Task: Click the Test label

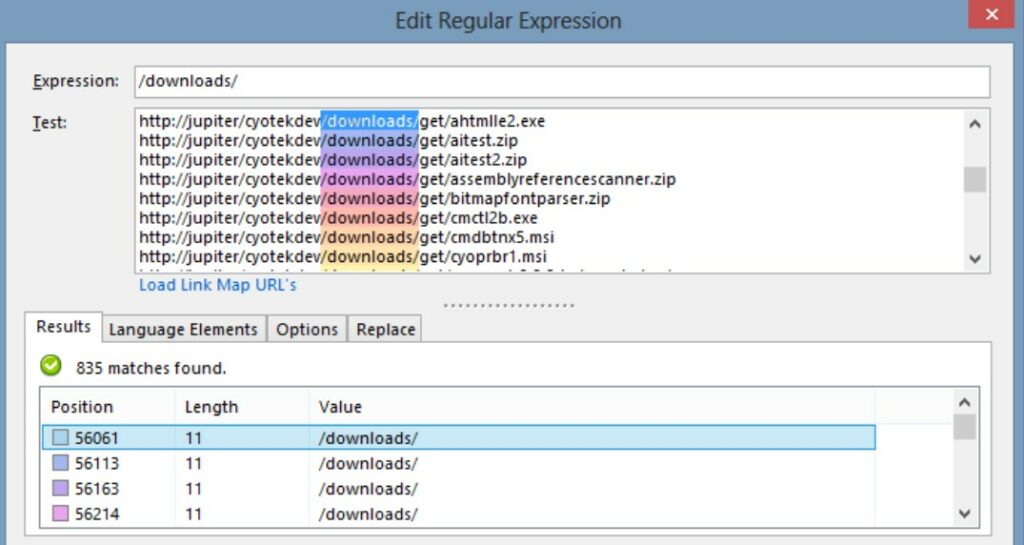Action: point(50,123)
